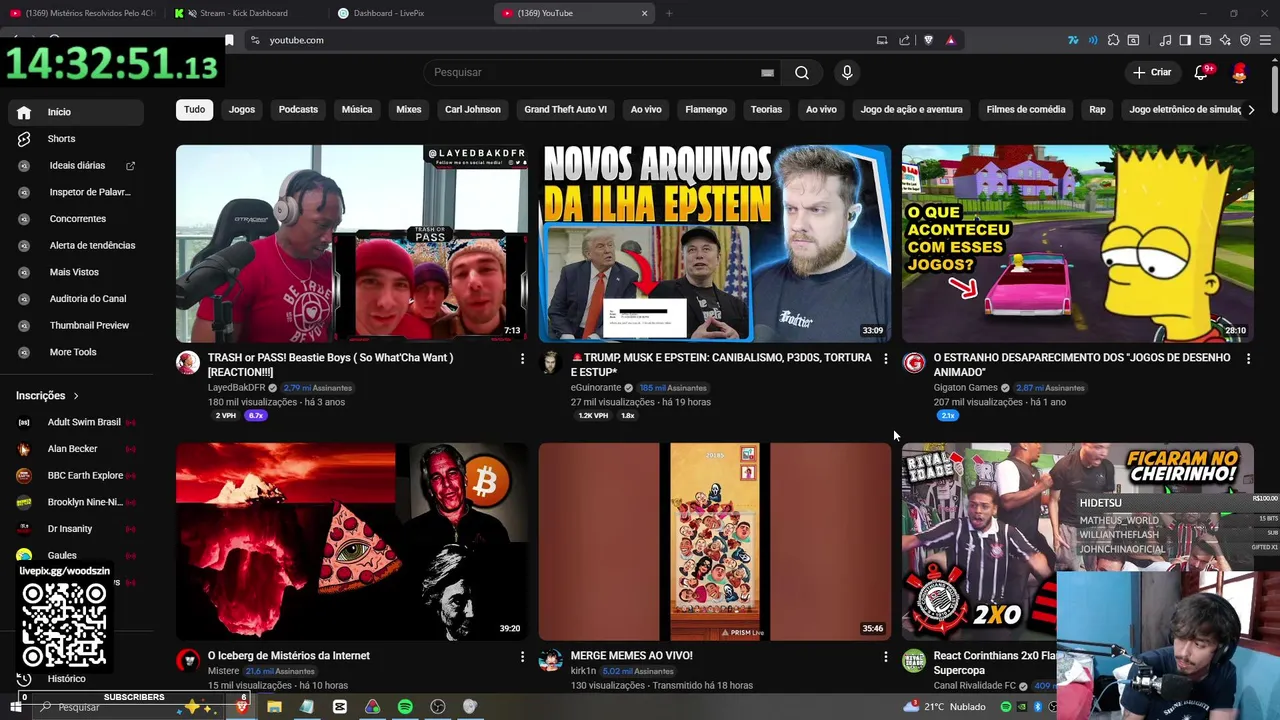This screenshot has width=1280, height=720.
Task: Open Brave playlist music note icon
Action: tap(1165, 40)
